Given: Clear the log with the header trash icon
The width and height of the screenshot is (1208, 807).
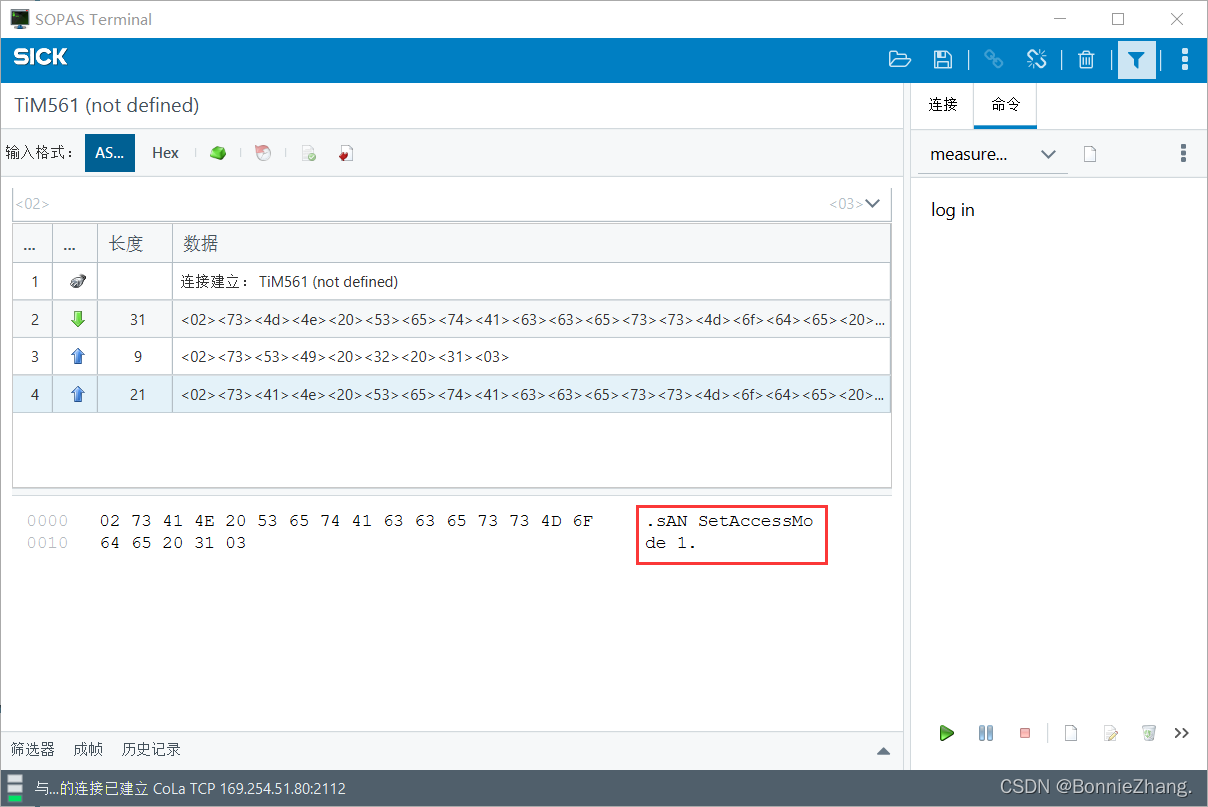Looking at the screenshot, I should (1086, 60).
